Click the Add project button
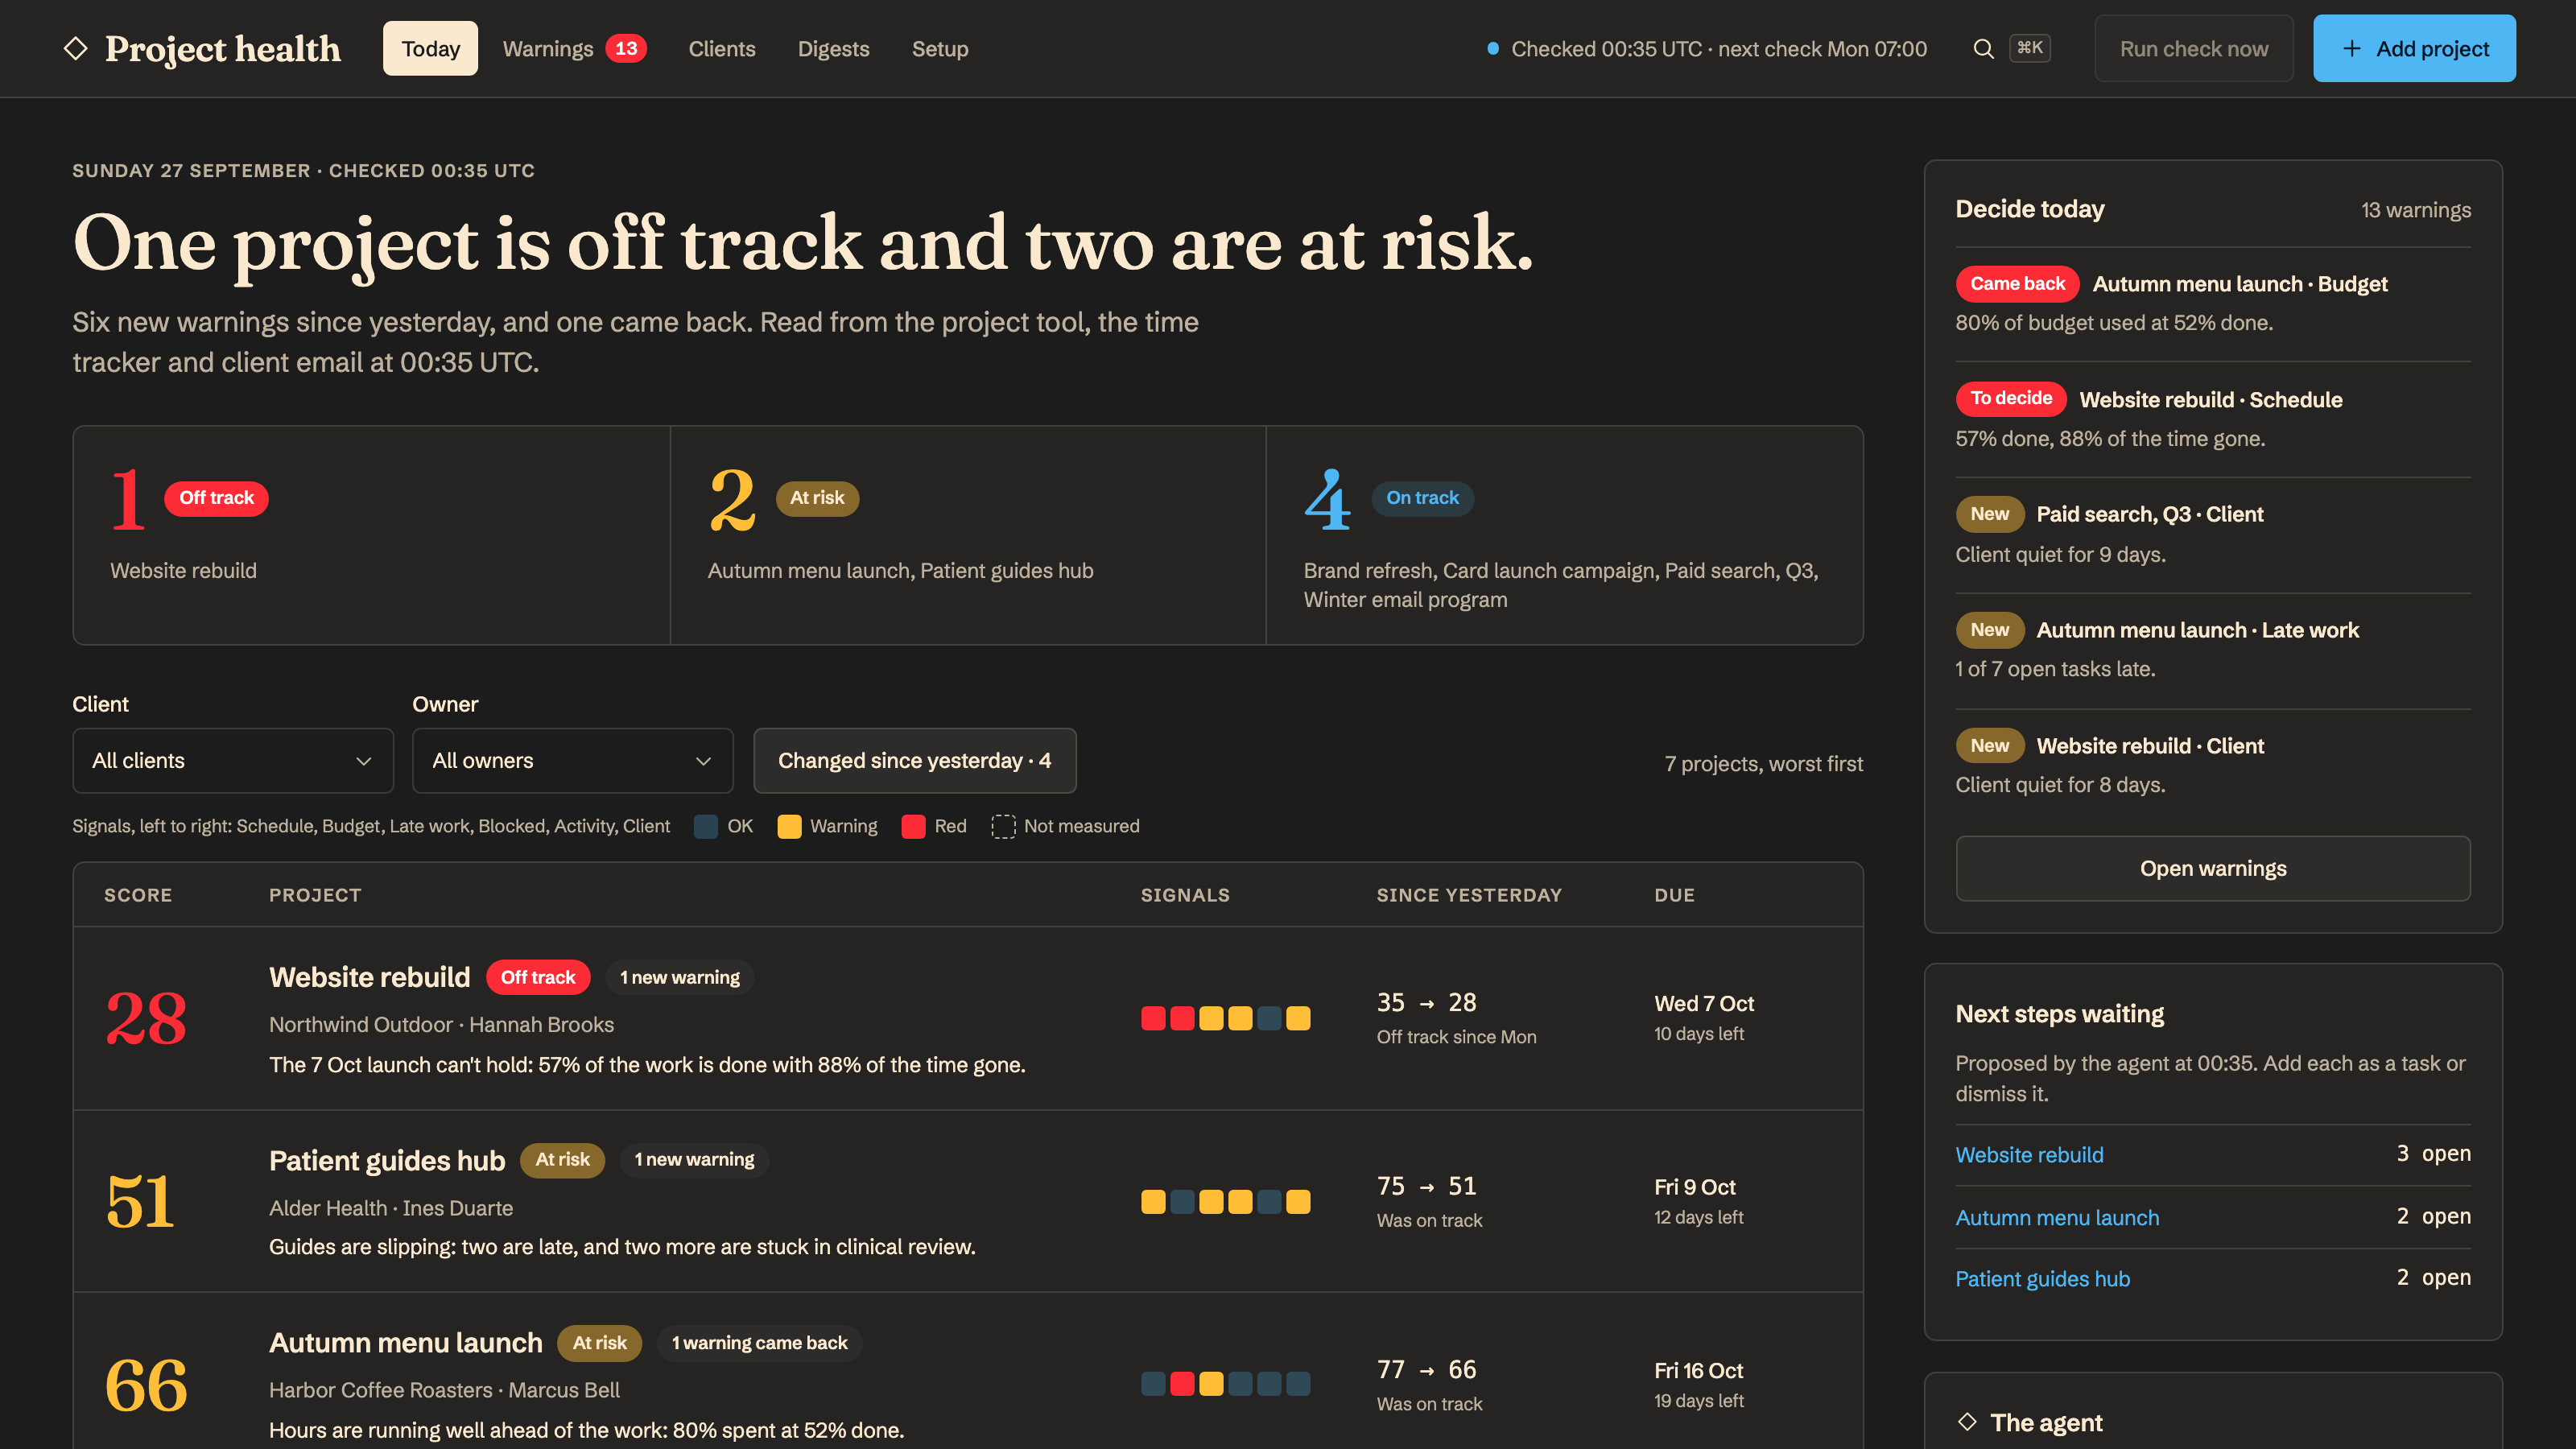The image size is (2576, 1449). pos(2414,48)
